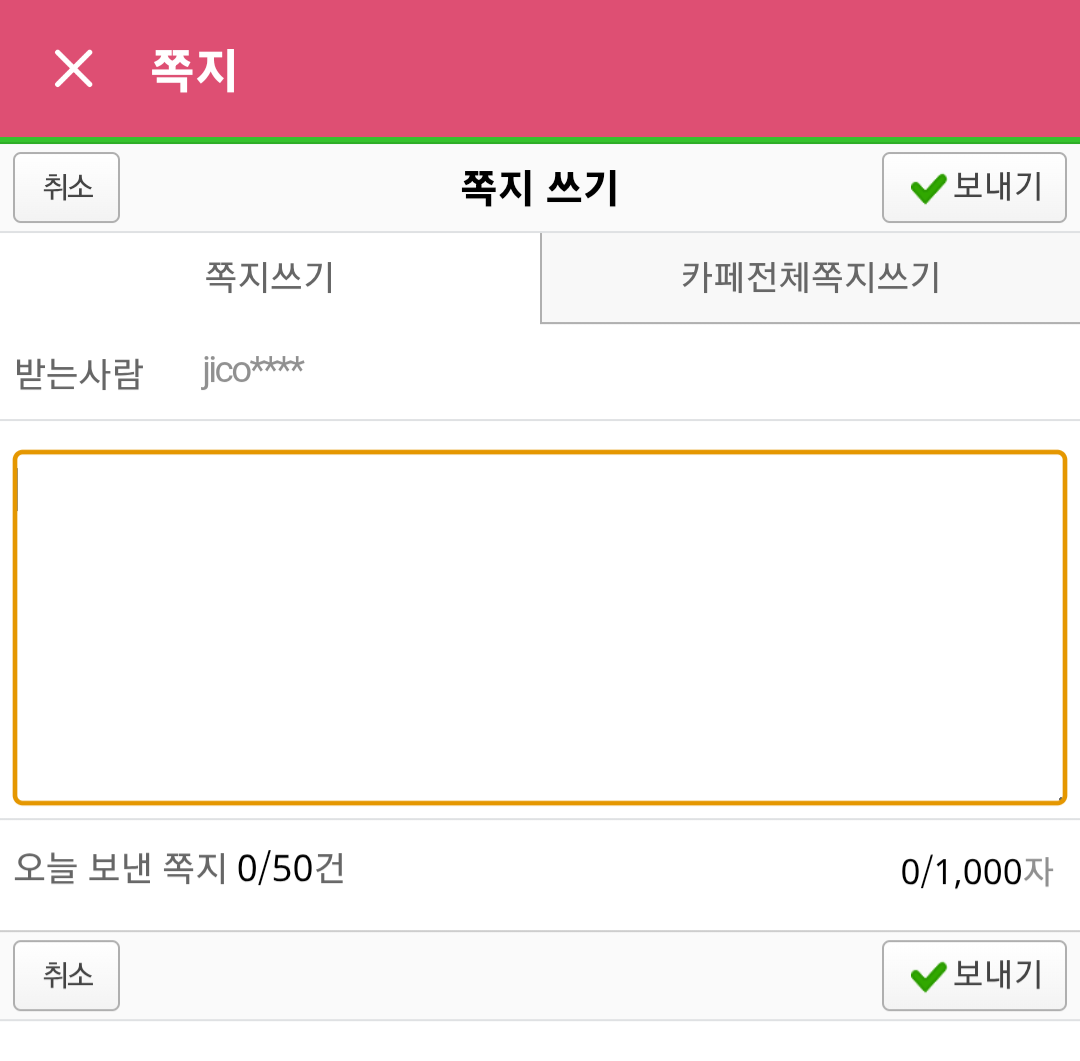Switch to the 쪽지쓰기 tab
Image resolution: width=1080 pixels, height=1061 pixels.
269,277
